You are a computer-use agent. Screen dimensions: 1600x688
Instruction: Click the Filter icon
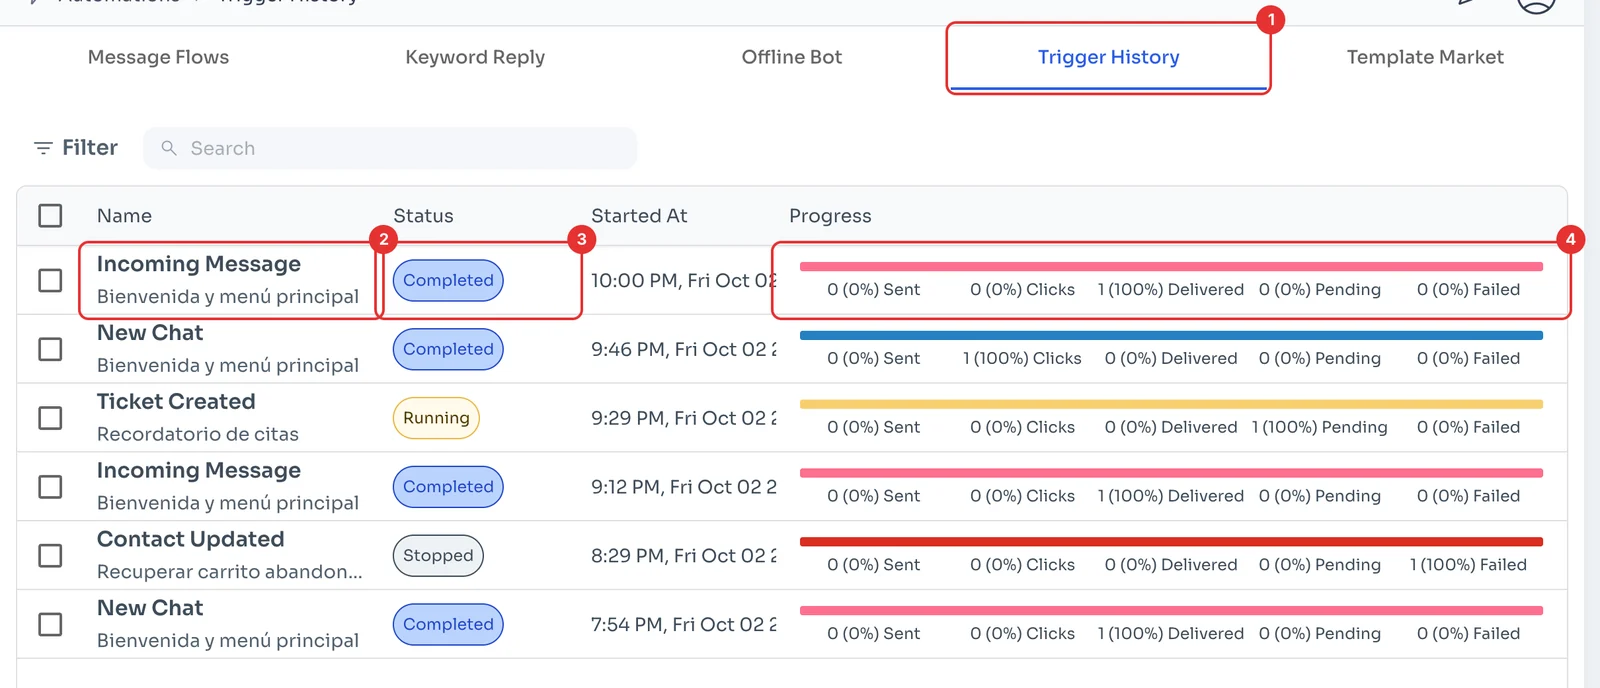[43, 148]
